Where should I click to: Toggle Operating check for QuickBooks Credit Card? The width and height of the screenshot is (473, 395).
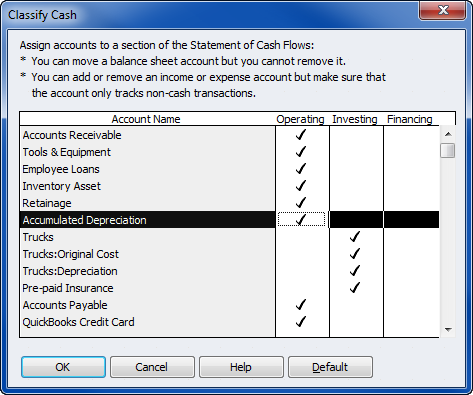tap(302, 322)
